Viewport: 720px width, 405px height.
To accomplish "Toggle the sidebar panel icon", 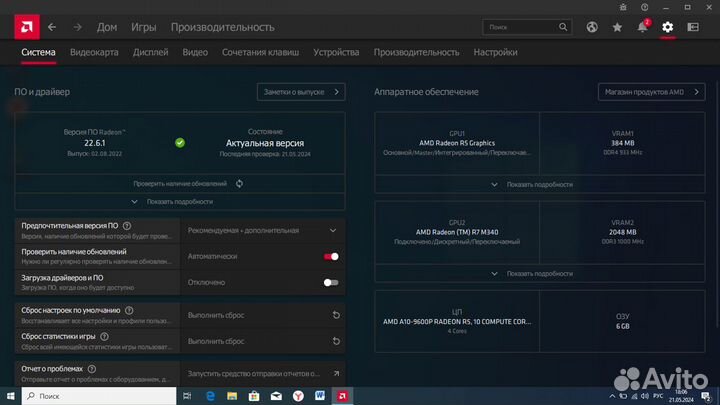I will tap(693, 27).
